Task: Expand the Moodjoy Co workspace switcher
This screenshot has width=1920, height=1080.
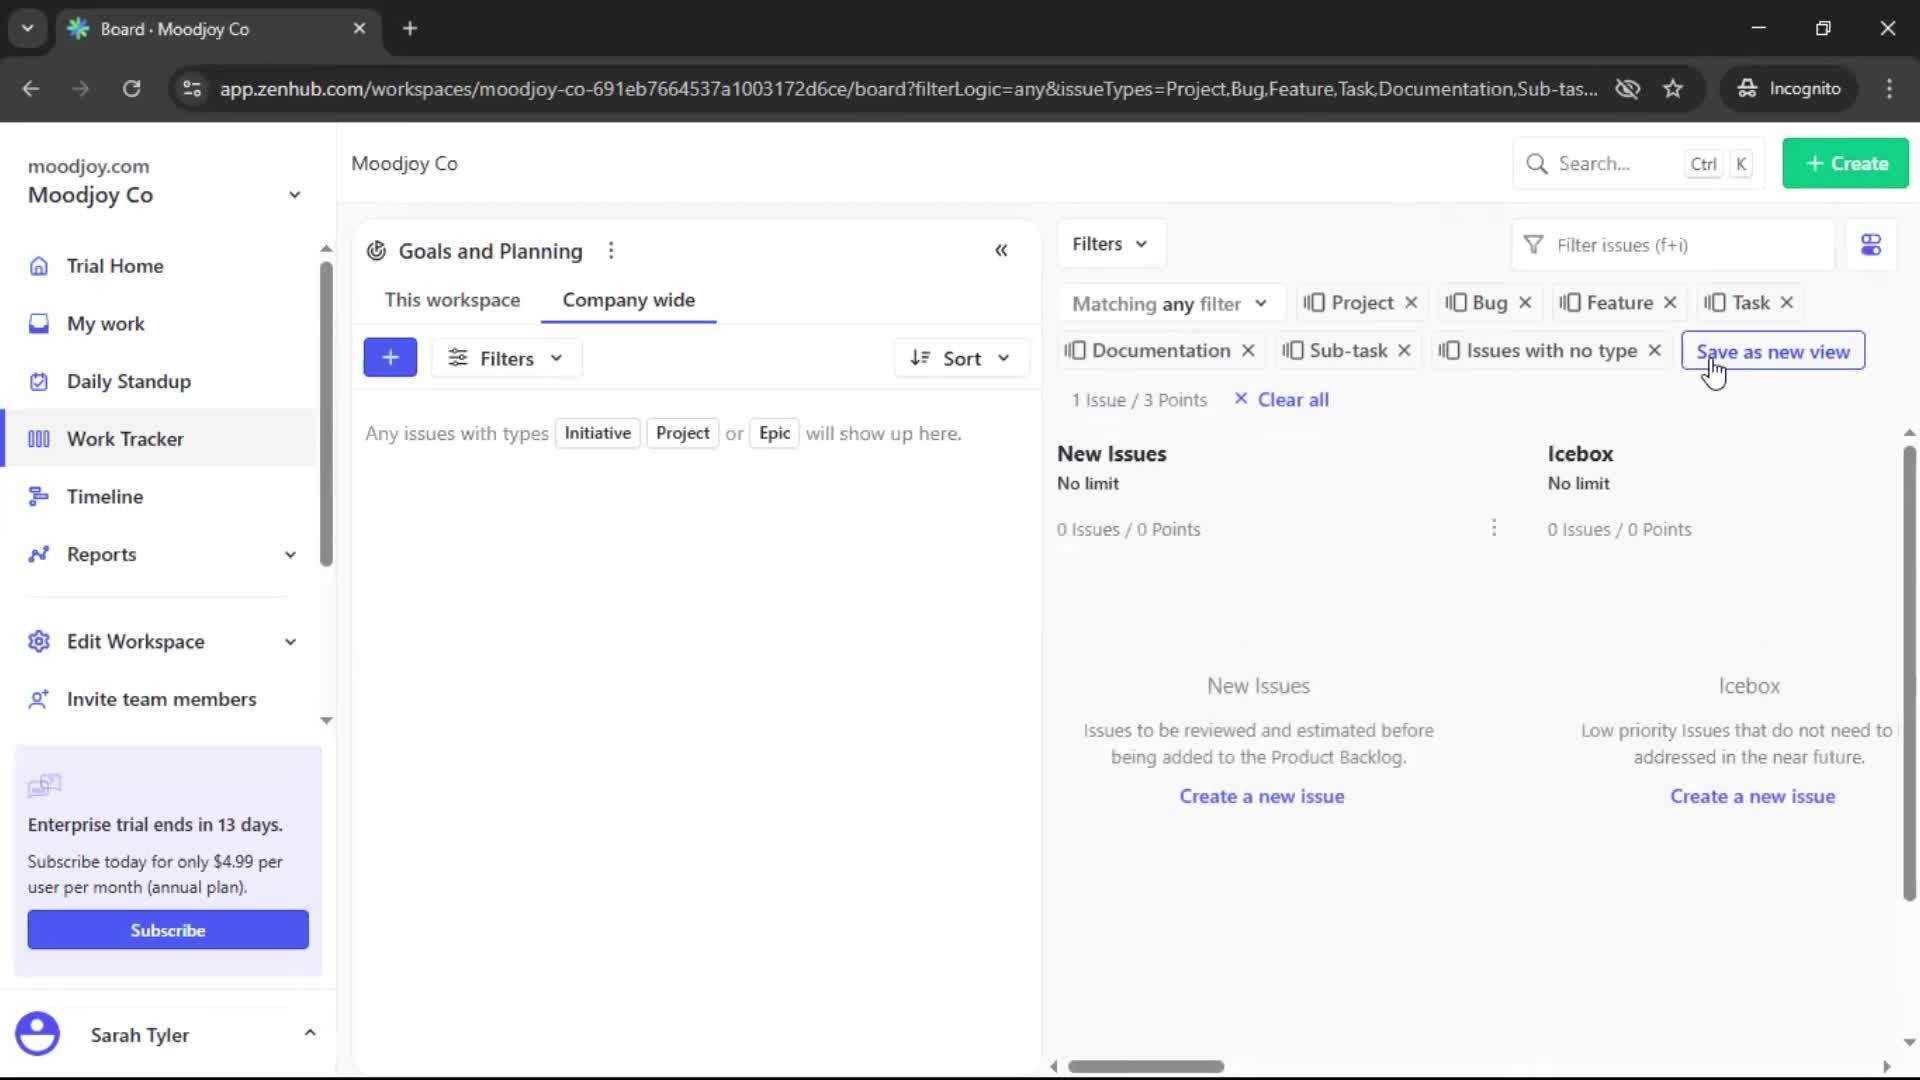Action: (x=293, y=195)
